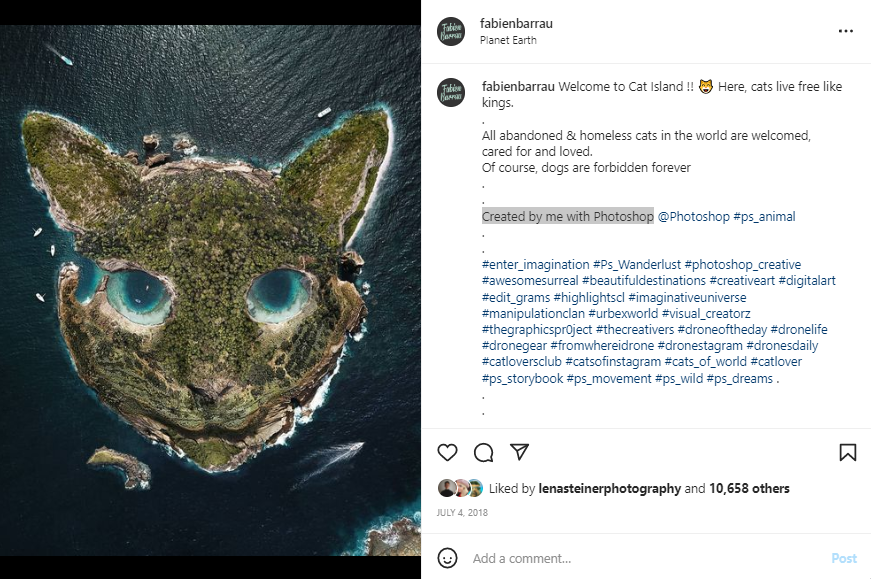Click the Cat Island photo
The height and width of the screenshot is (579, 871).
(210, 290)
